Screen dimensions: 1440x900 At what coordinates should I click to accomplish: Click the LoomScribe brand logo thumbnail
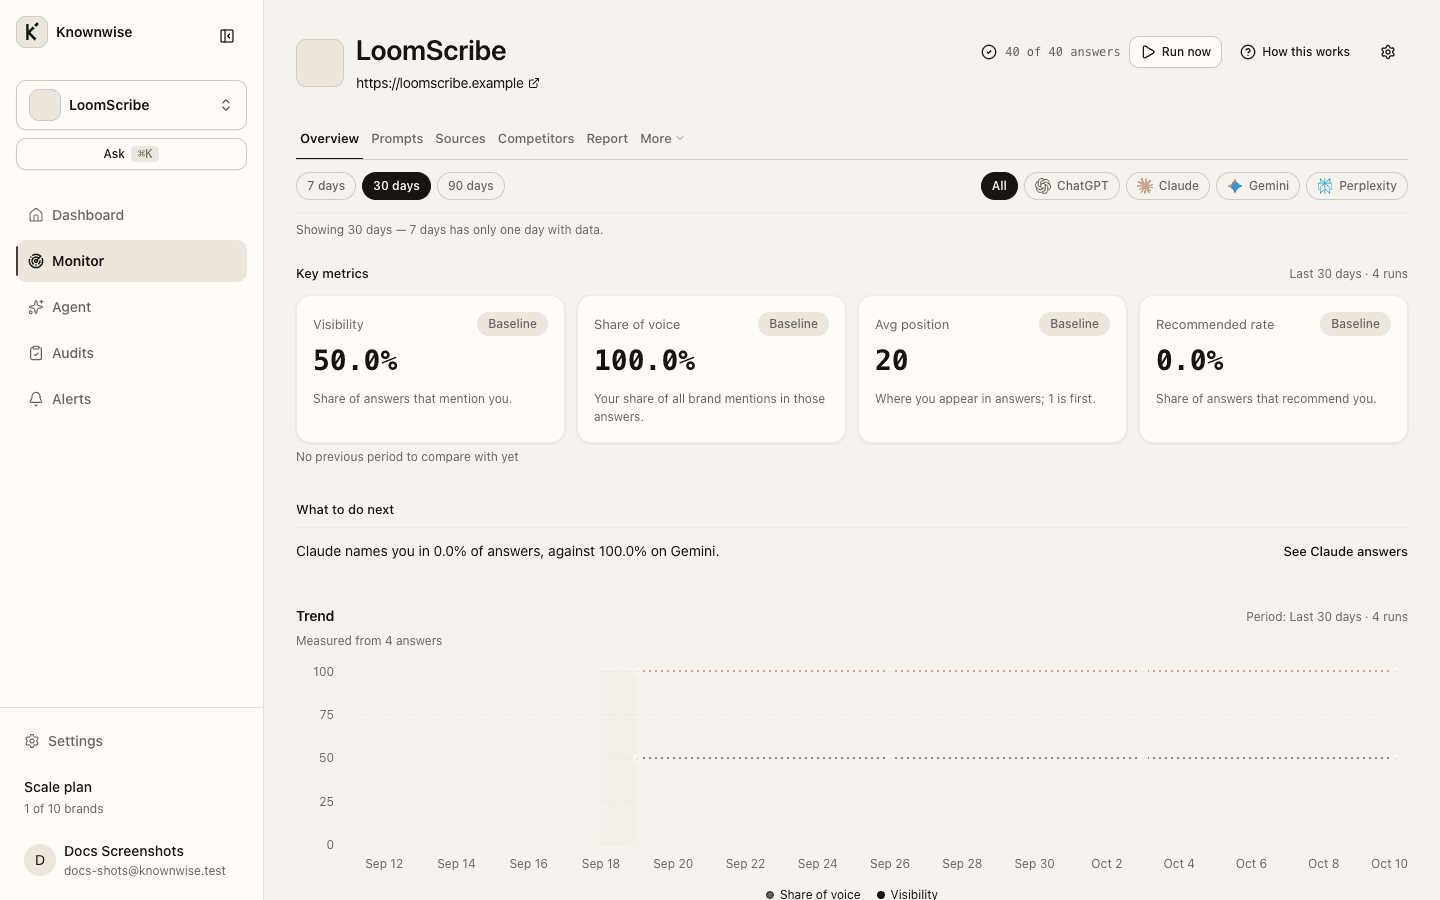click(x=320, y=63)
